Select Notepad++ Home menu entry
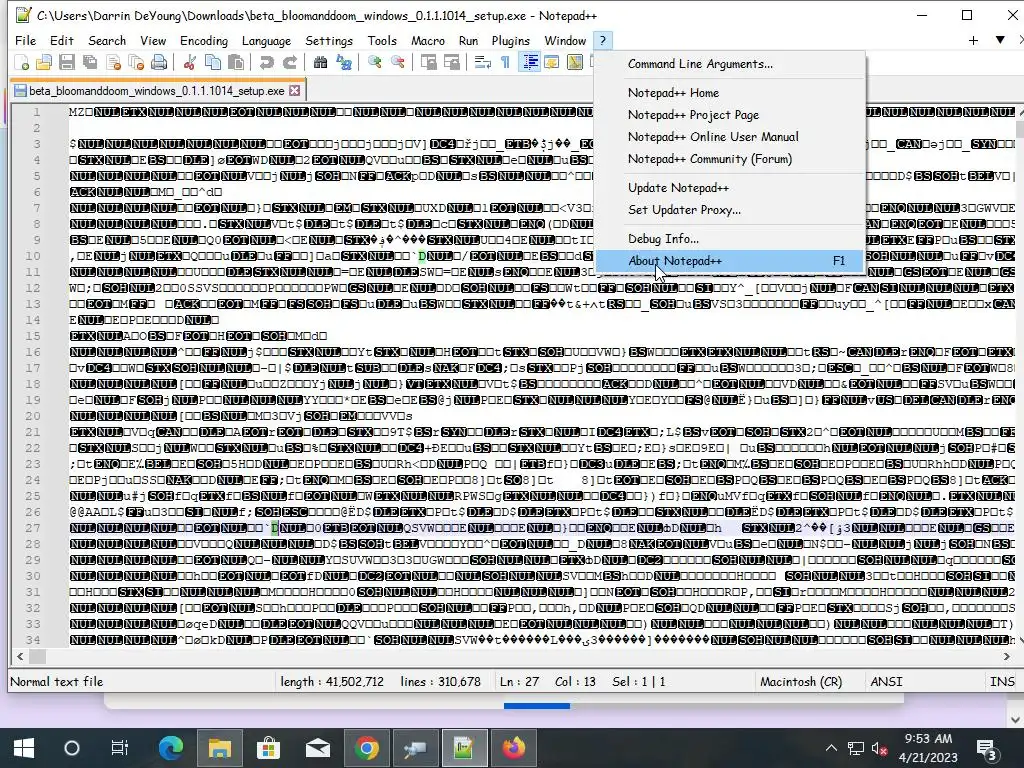 [730, 93]
